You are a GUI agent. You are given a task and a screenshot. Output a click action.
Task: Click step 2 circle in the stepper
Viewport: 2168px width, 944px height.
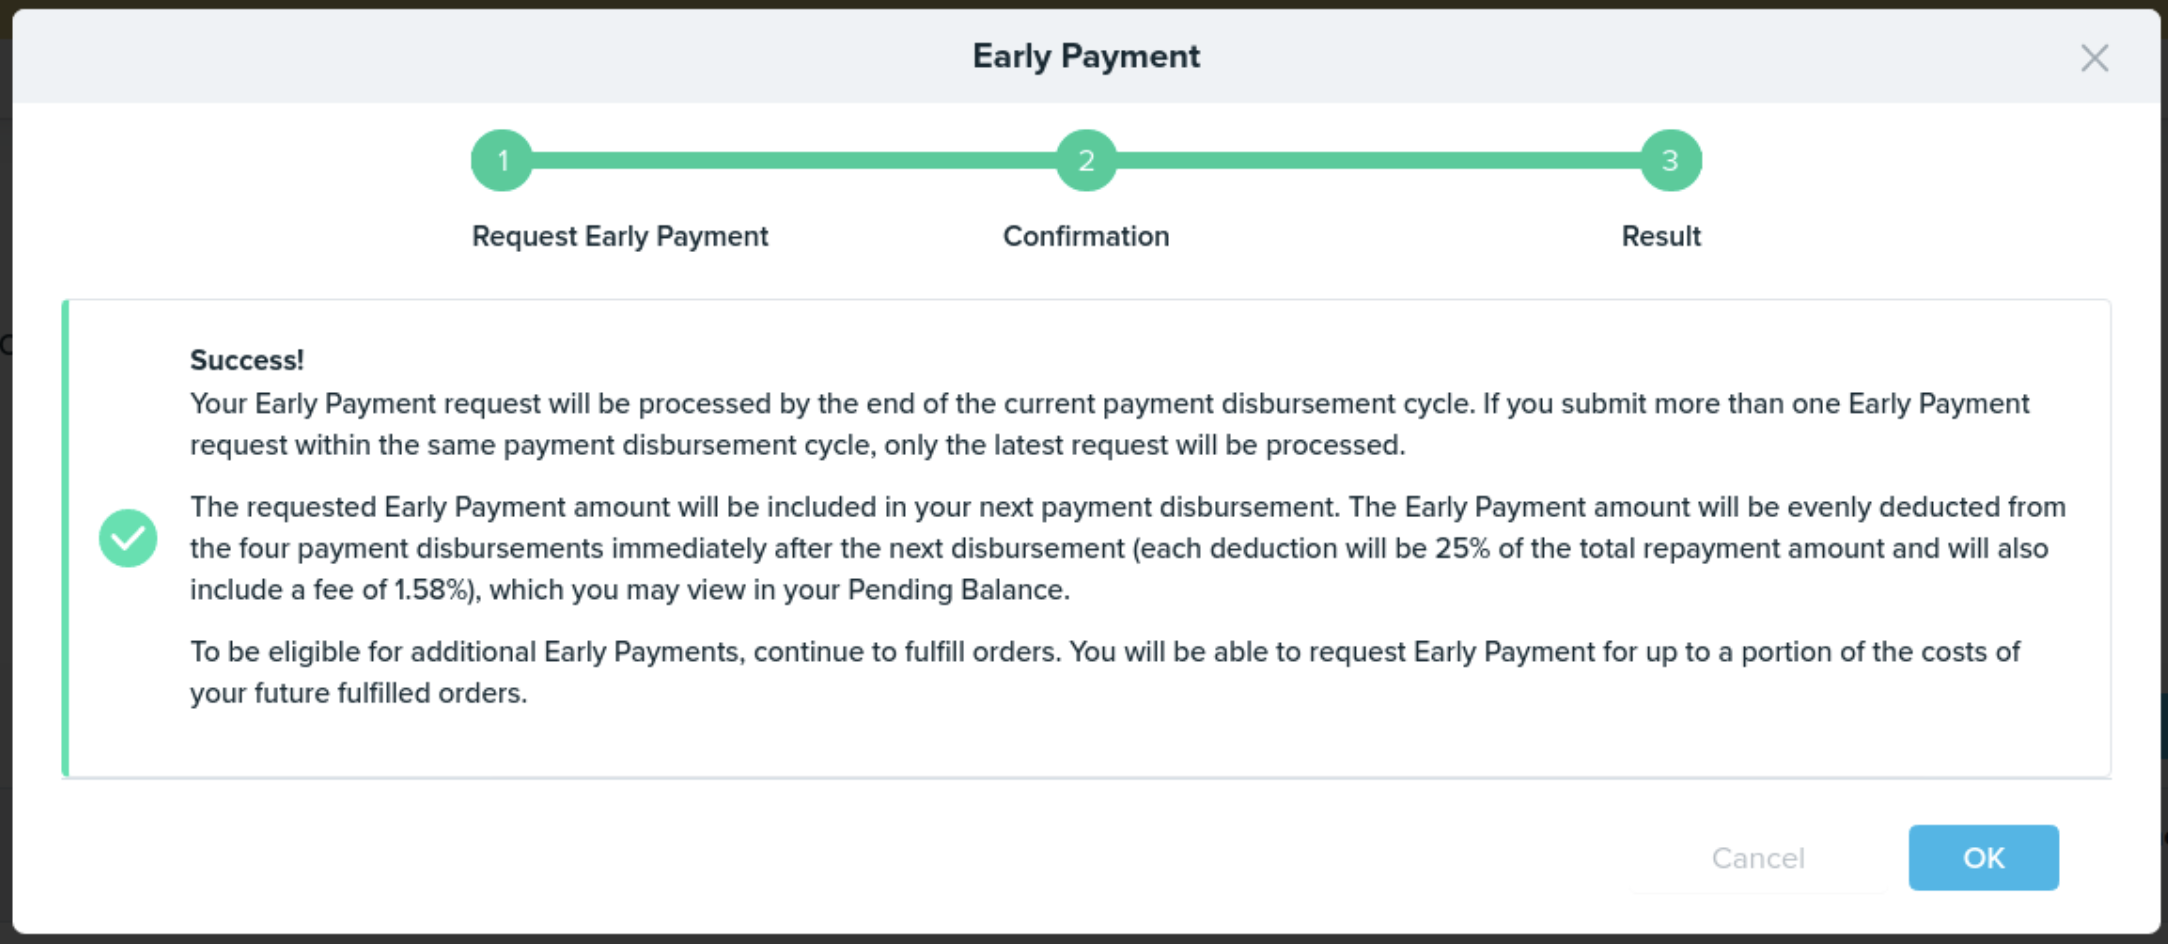tap(1086, 160)
